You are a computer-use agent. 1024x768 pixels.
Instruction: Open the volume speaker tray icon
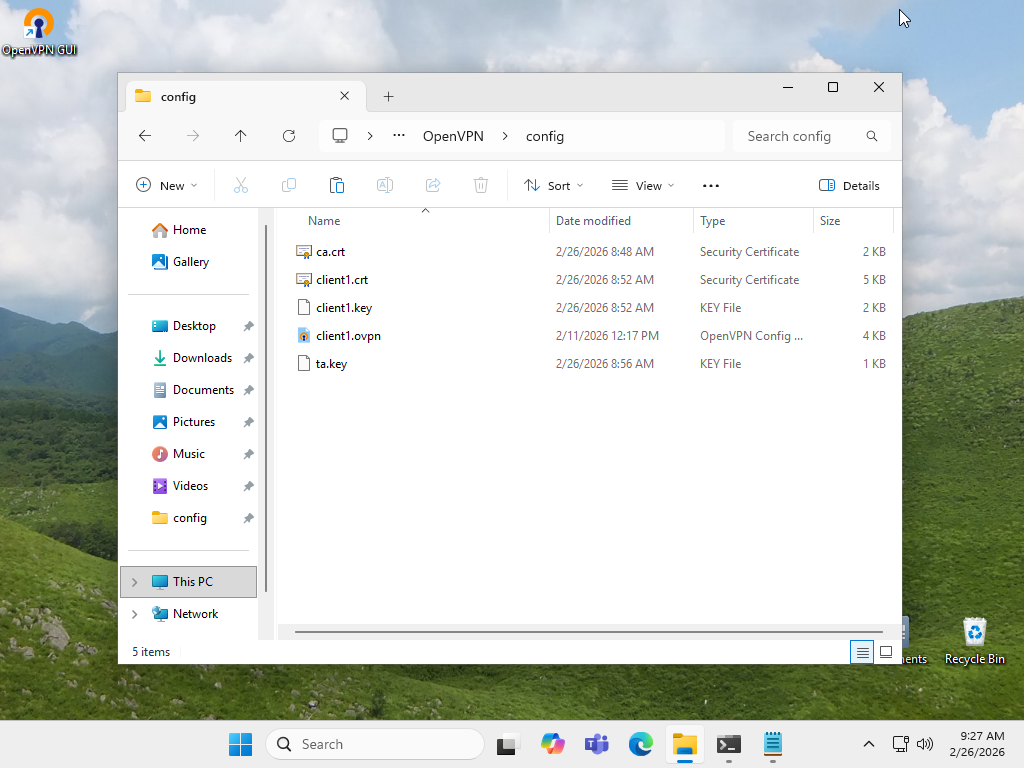pyautogui.click(x=925, y=744)
